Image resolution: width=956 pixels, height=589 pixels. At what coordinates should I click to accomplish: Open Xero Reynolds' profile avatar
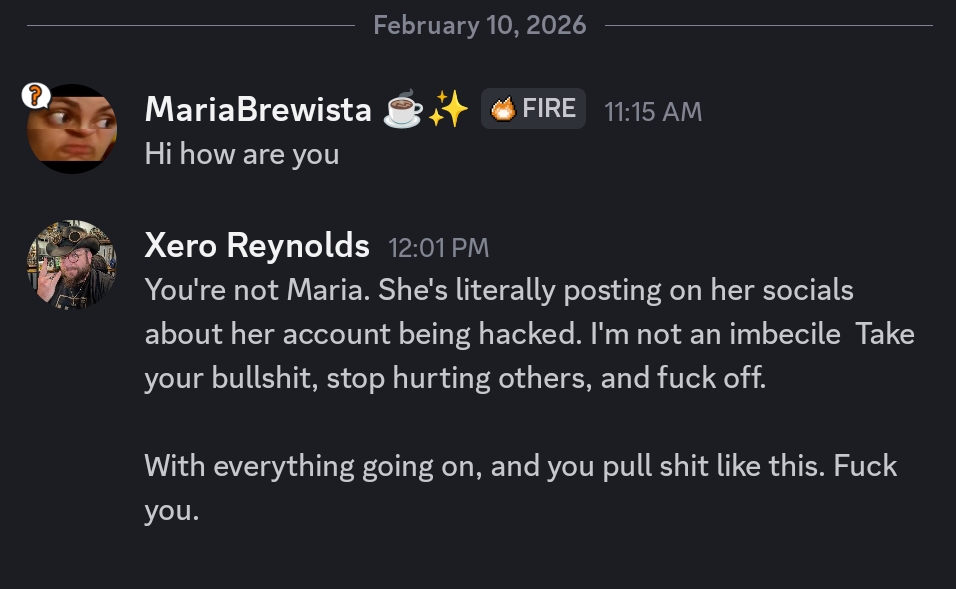tap(72, 265)
